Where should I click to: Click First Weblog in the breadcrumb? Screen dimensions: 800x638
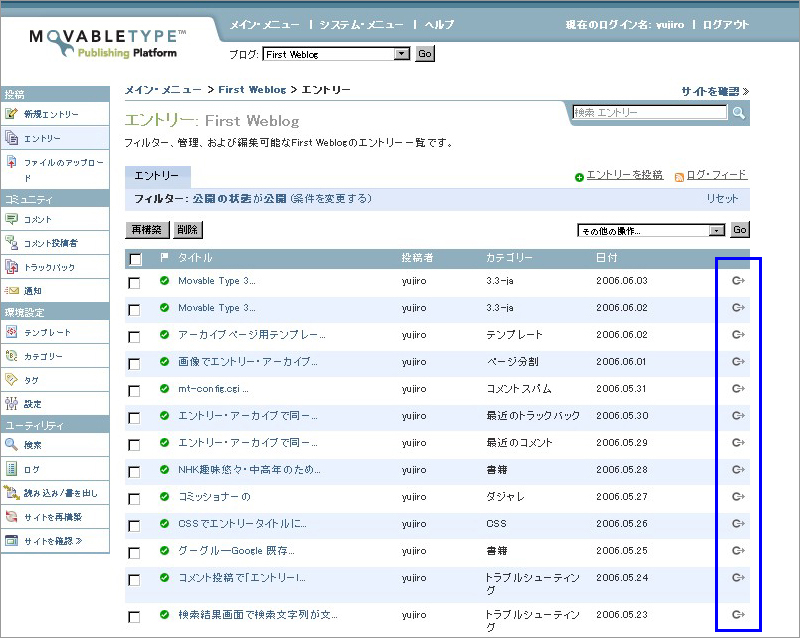[x=252, y=90]
